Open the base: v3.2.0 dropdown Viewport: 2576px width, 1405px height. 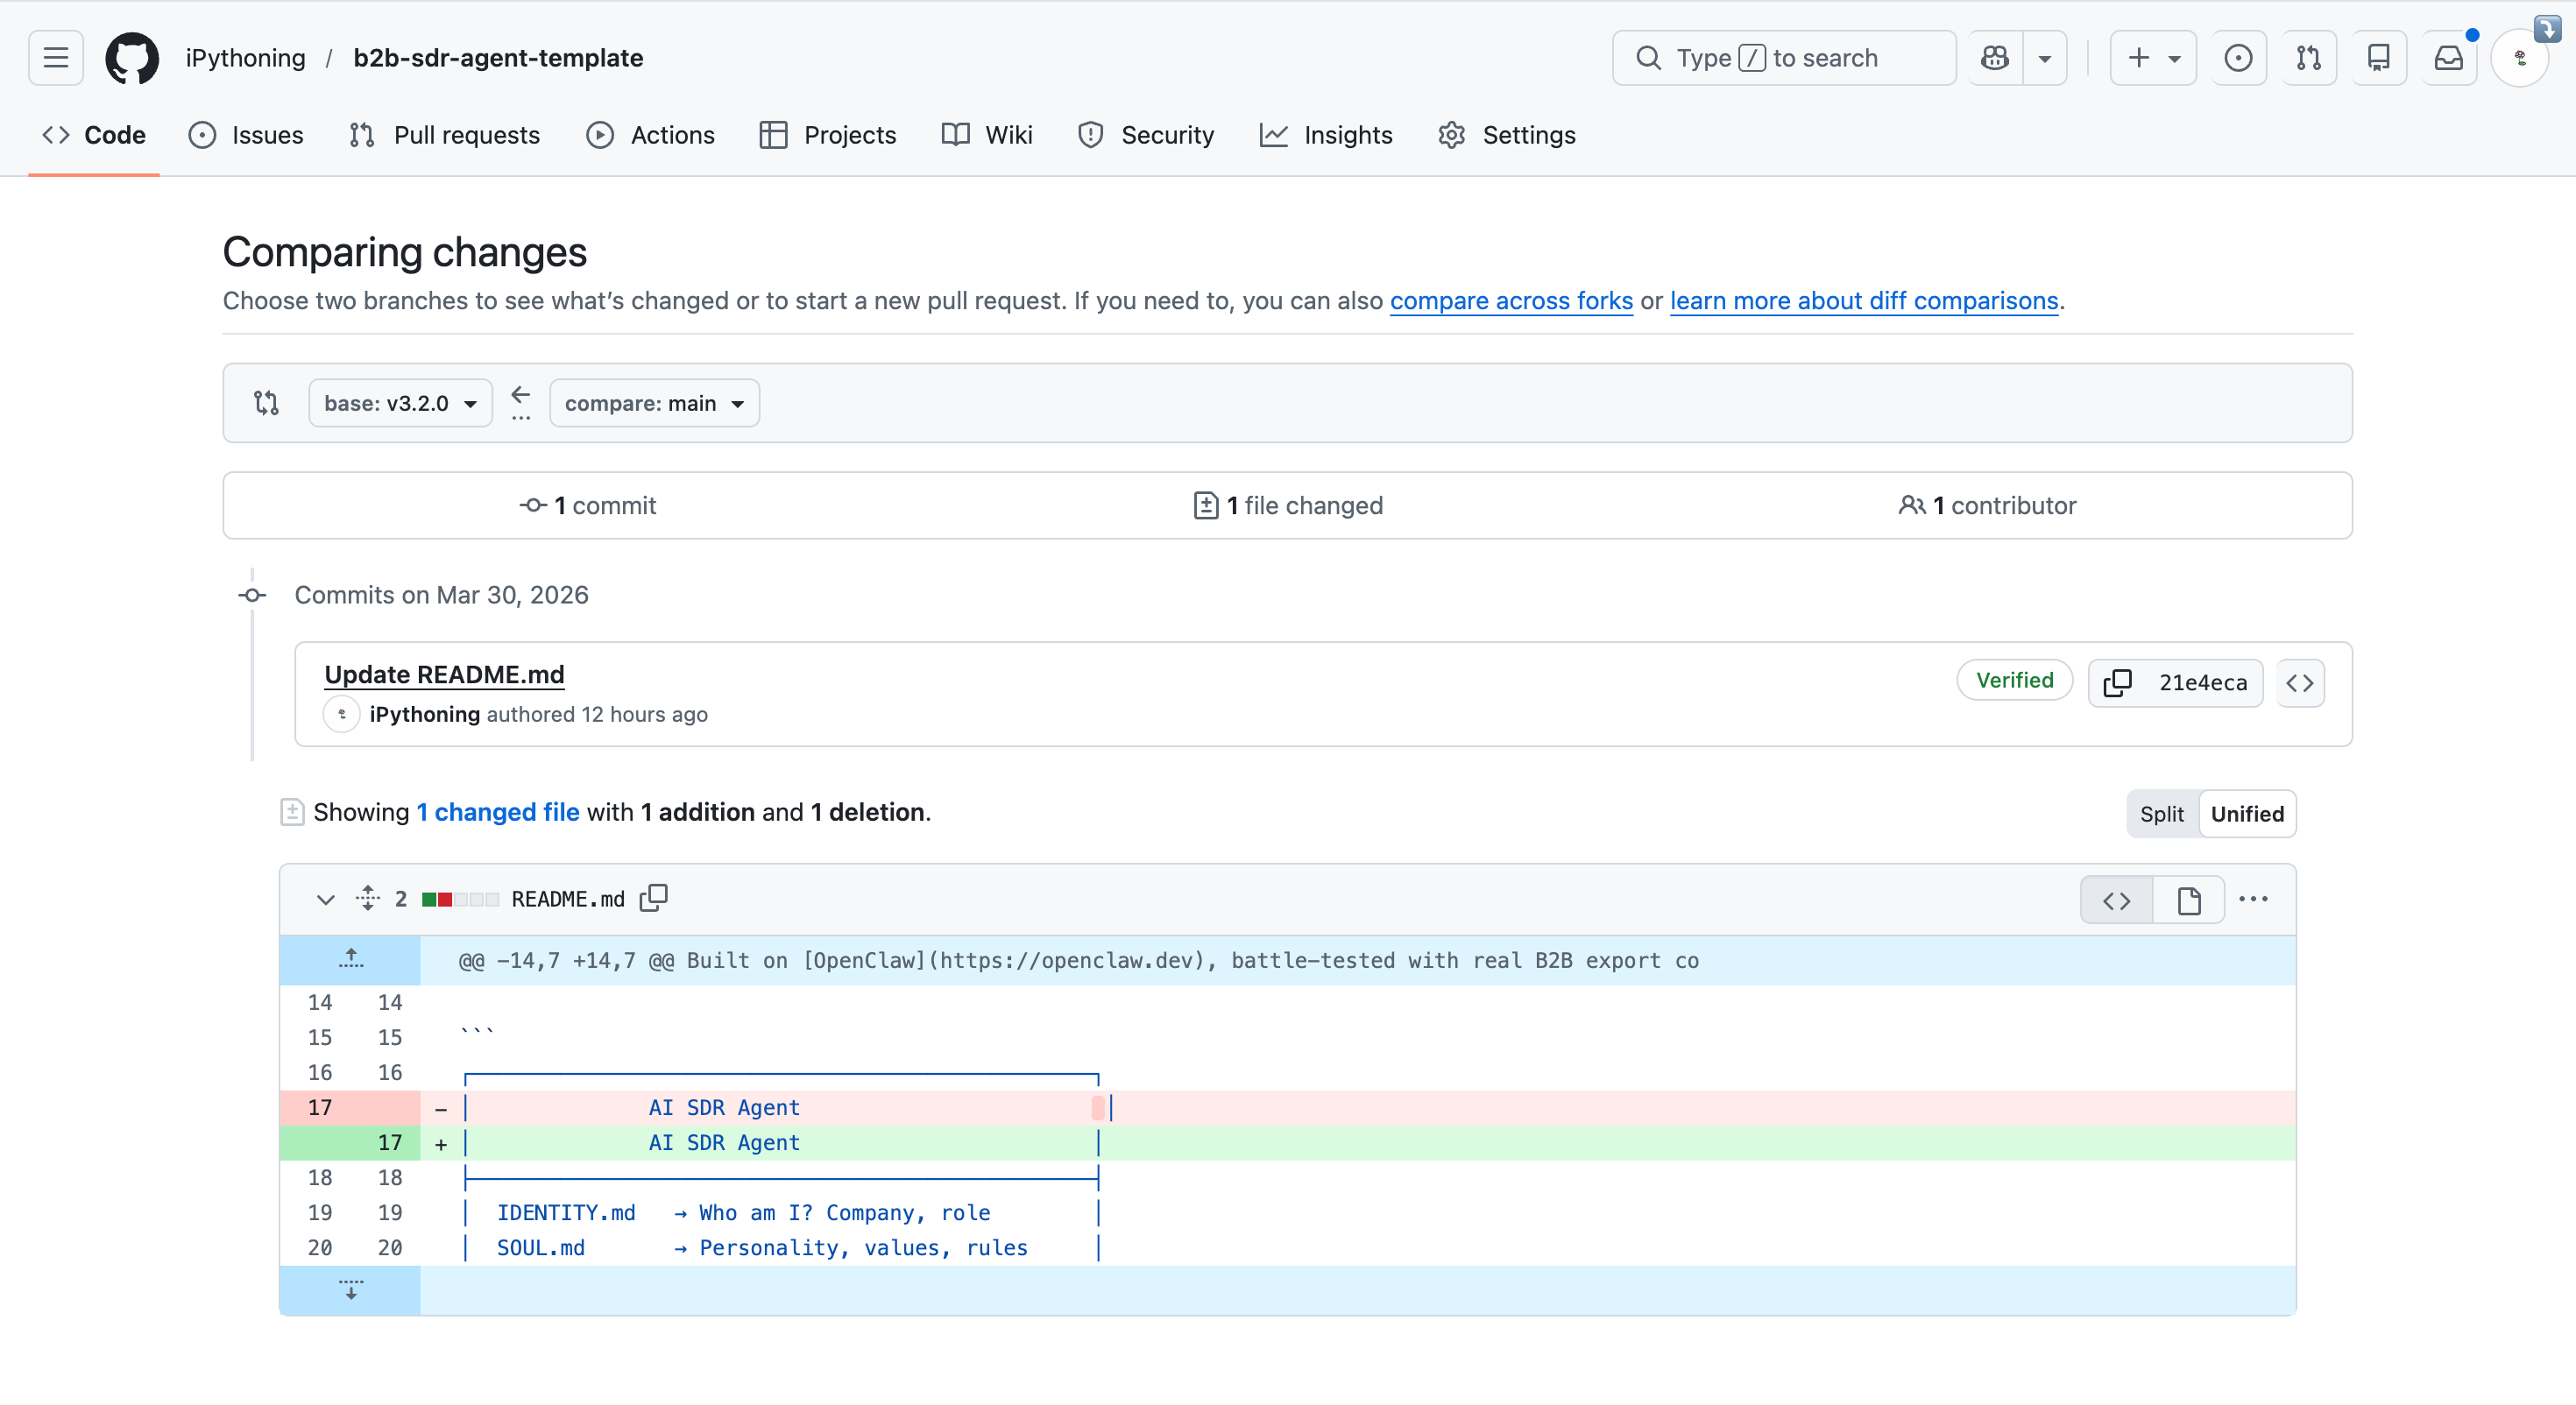click(x=400, y=403)
